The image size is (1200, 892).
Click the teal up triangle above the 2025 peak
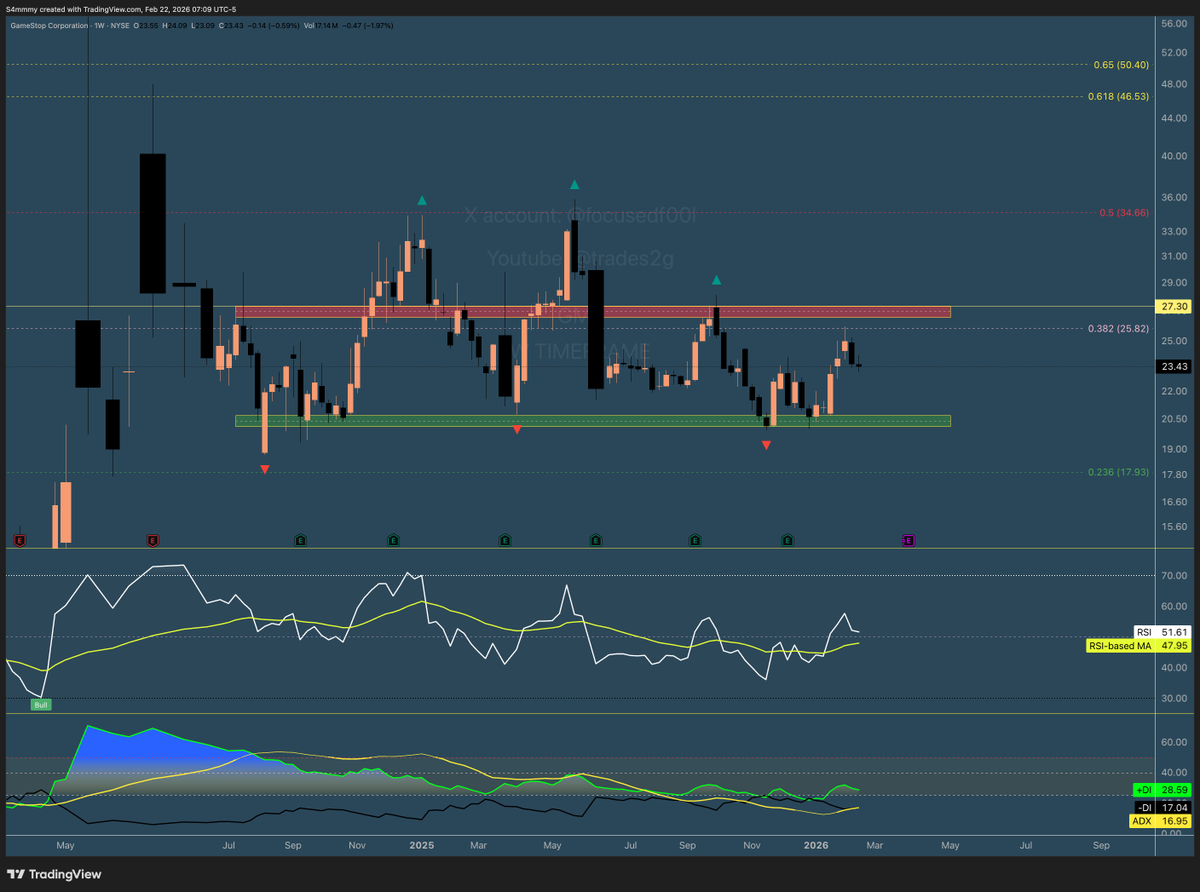[422, 201]
